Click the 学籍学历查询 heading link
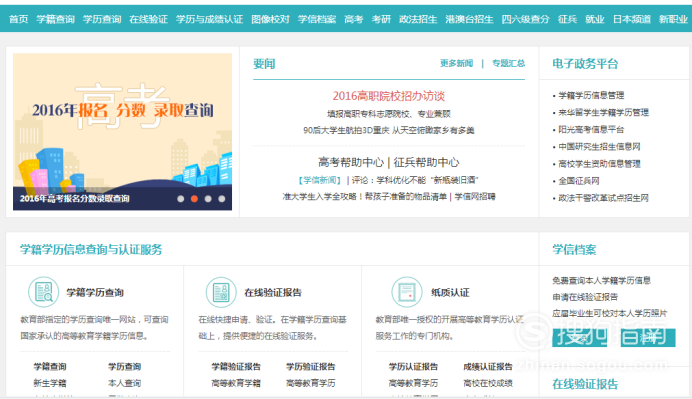Viewport: 692px width, 399px height. [95, 293]
